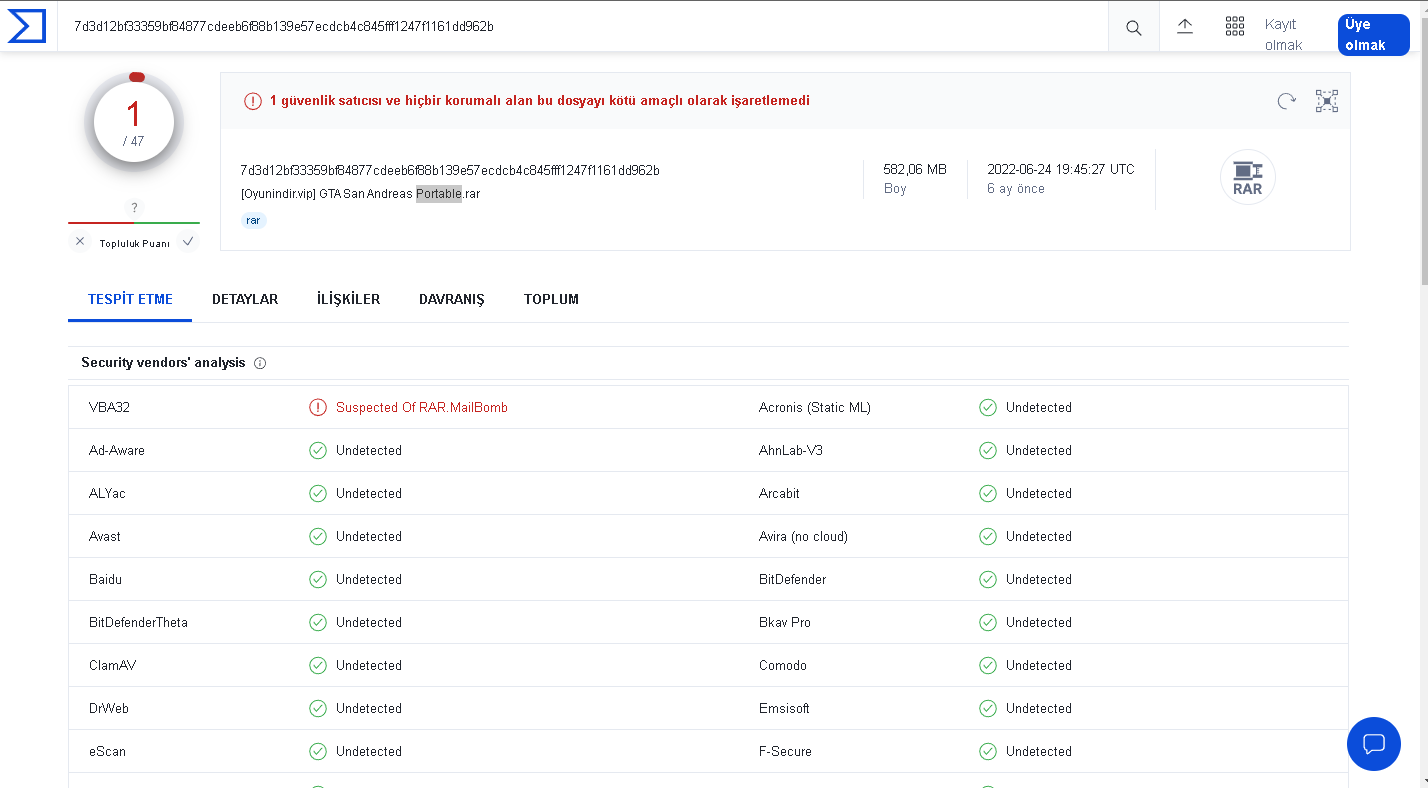
Task: Open the chat bubble widget
Action: pos(1374,744)
